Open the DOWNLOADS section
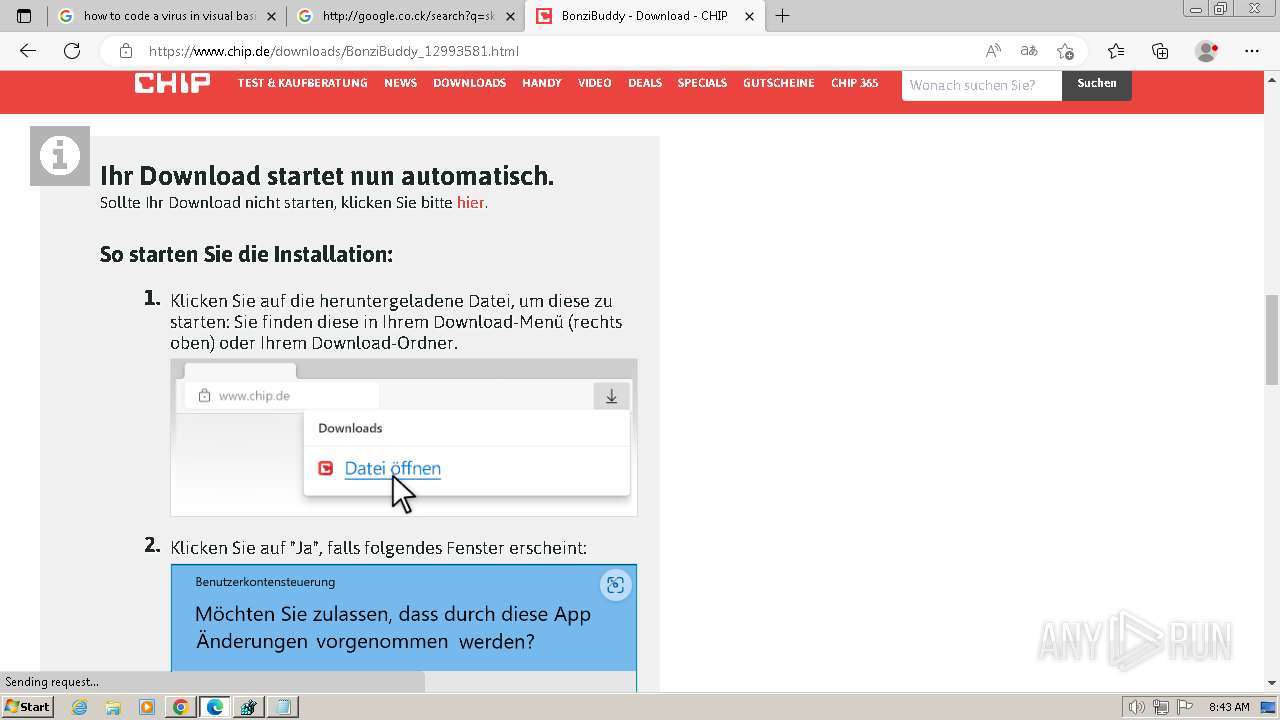This screenshot has width=1280, height=720. 469,83
